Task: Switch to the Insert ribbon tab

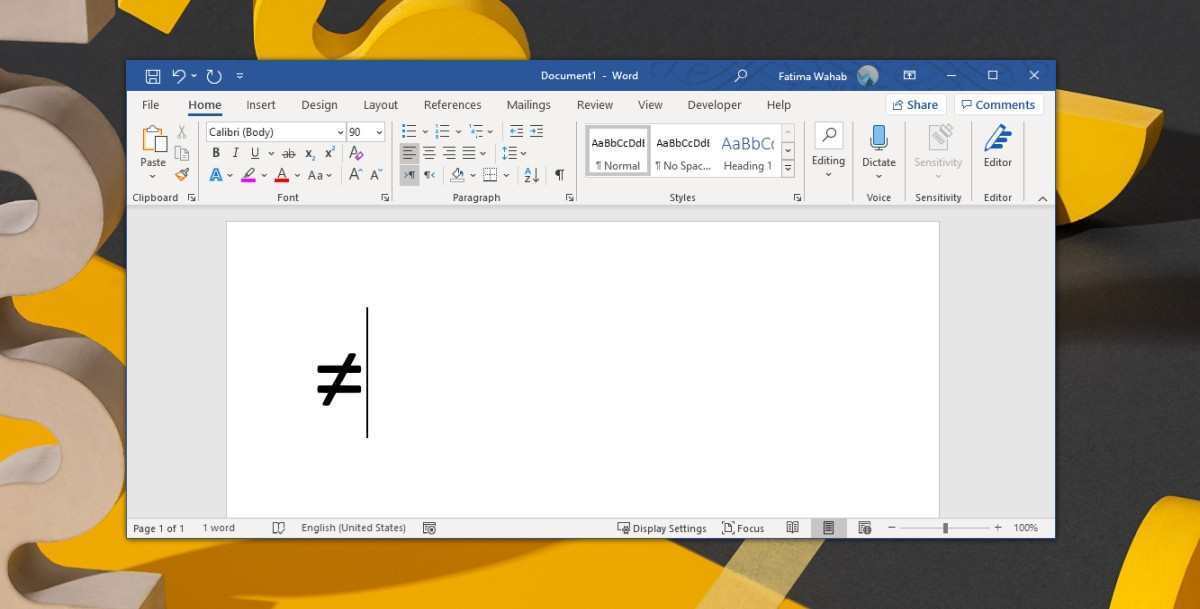Action: (261, 105)
